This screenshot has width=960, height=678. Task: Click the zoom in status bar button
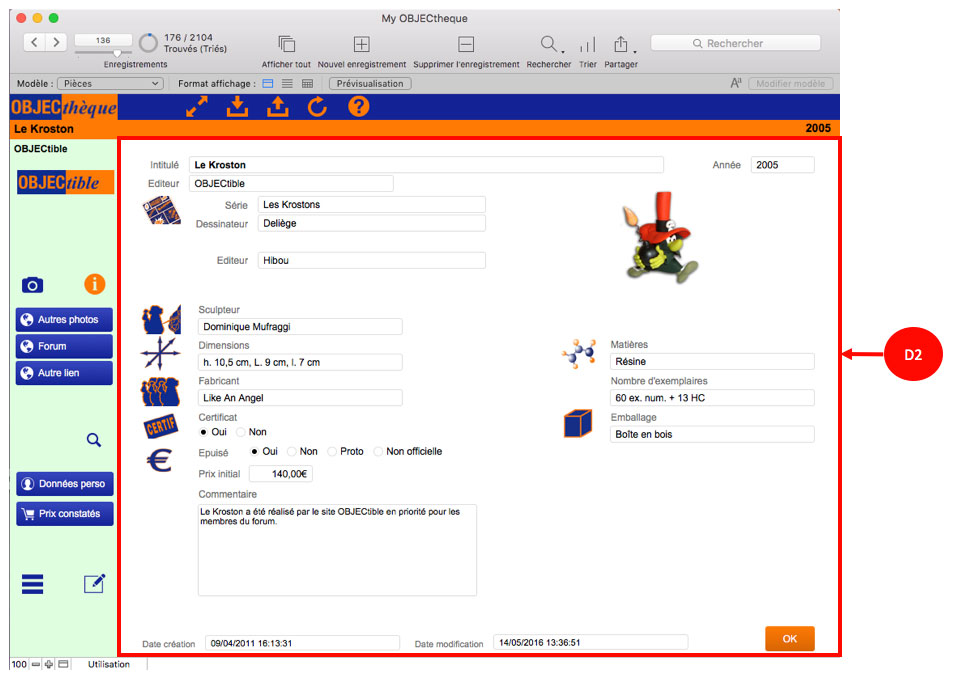[x=49, y=664]
